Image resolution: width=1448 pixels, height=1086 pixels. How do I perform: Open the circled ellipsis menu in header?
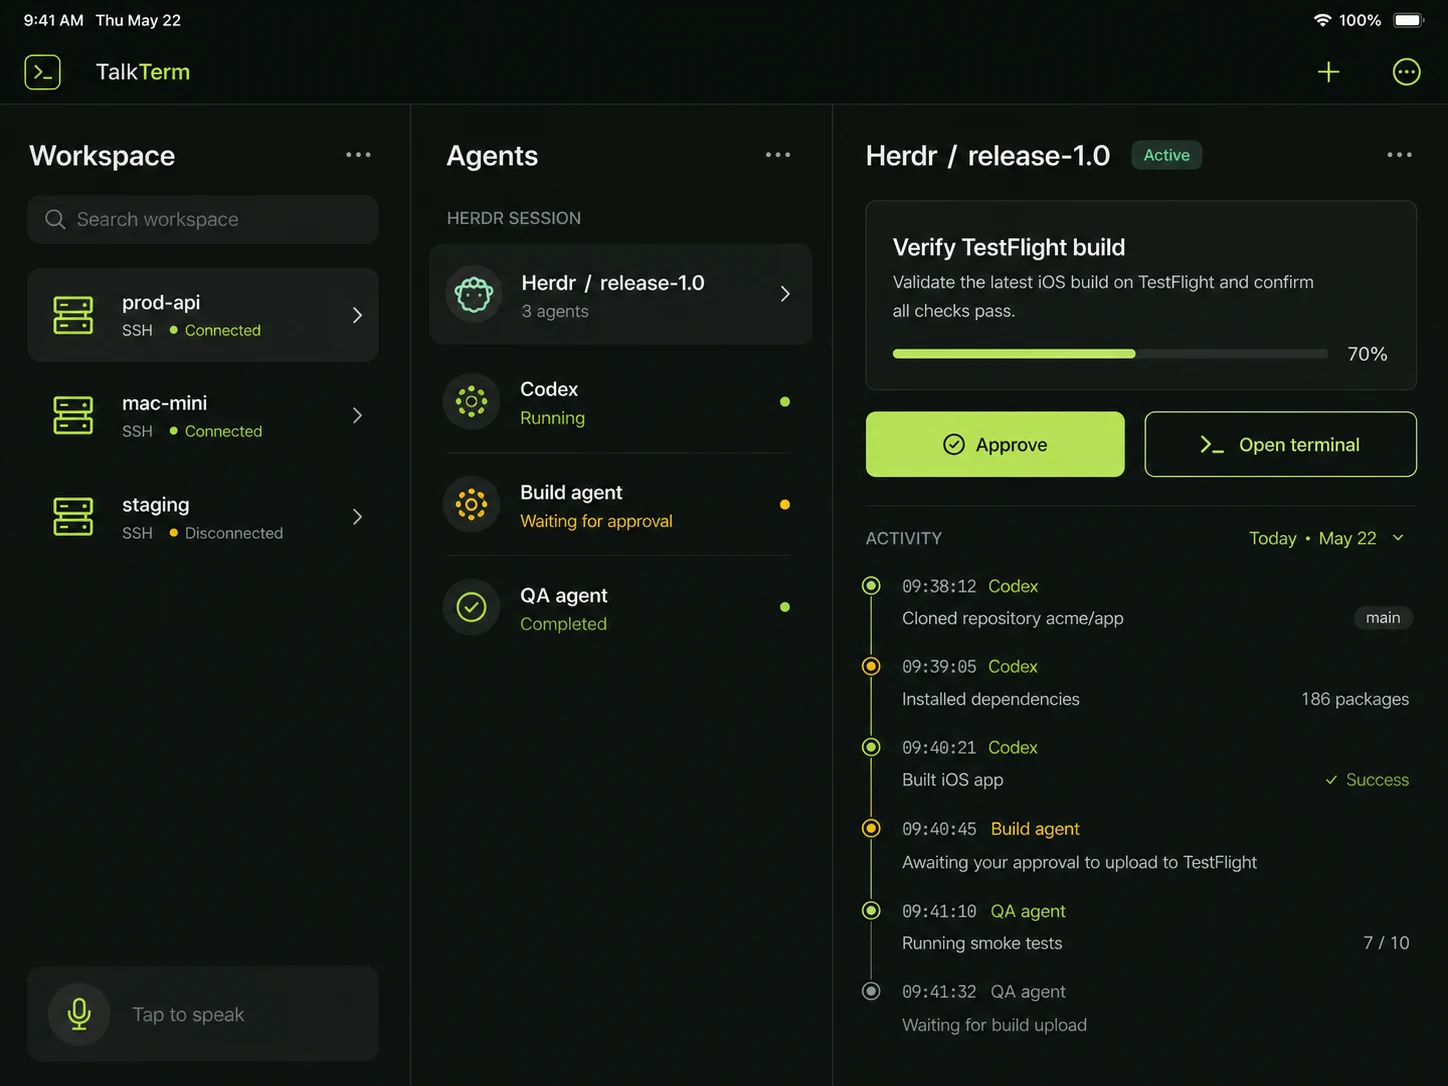(x=1406, y=72)
